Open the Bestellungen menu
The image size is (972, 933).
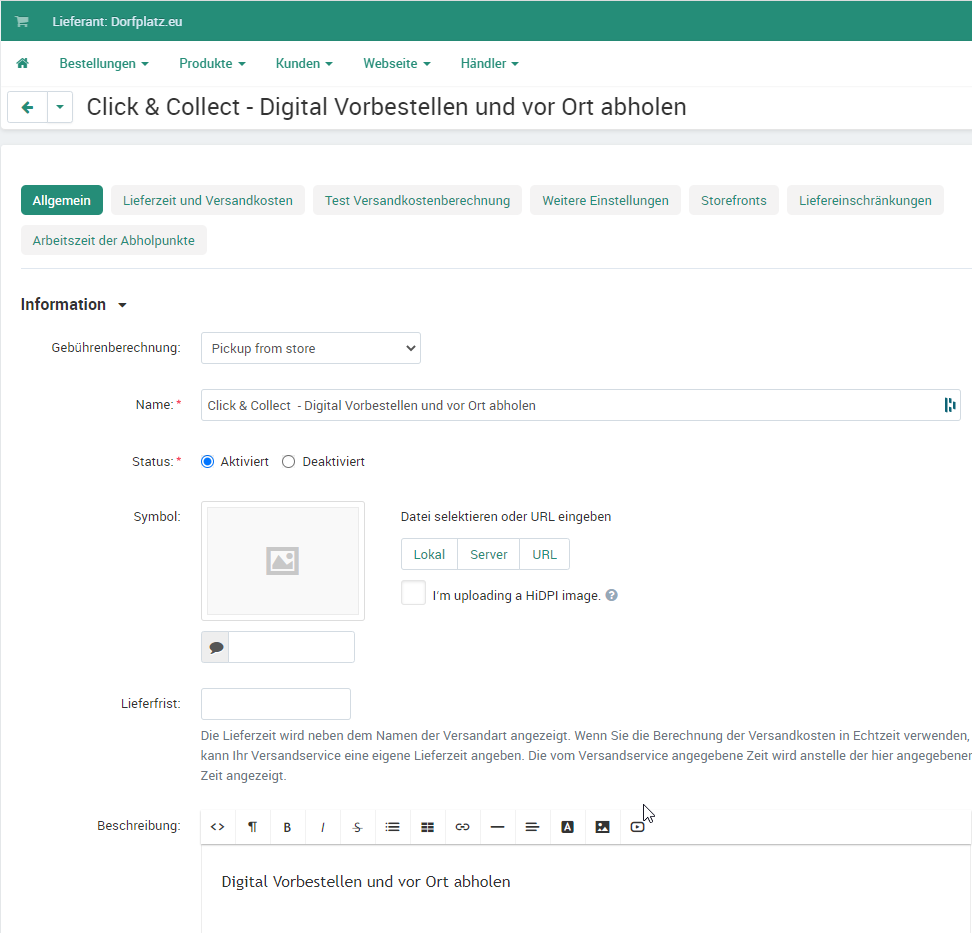coord(104,63)
